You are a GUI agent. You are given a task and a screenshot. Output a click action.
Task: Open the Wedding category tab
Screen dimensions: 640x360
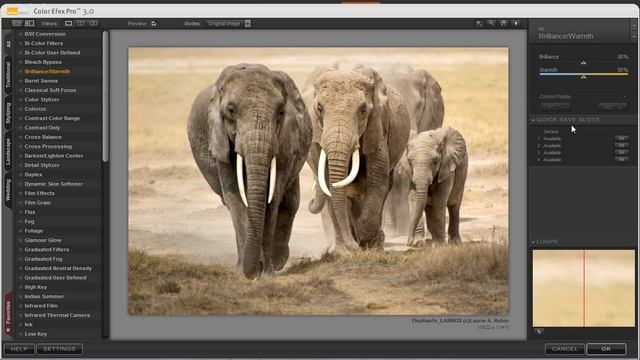coord(8,190)
